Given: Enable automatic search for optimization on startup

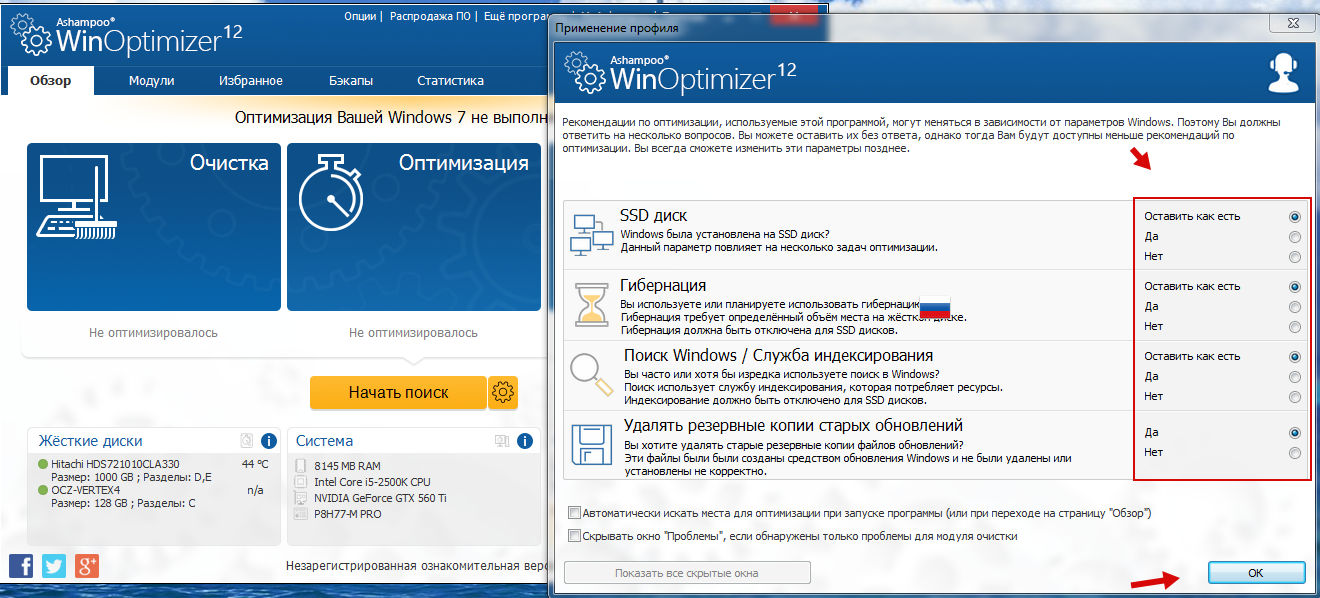Looking at the screenshot, I should [x=574, y=513].
